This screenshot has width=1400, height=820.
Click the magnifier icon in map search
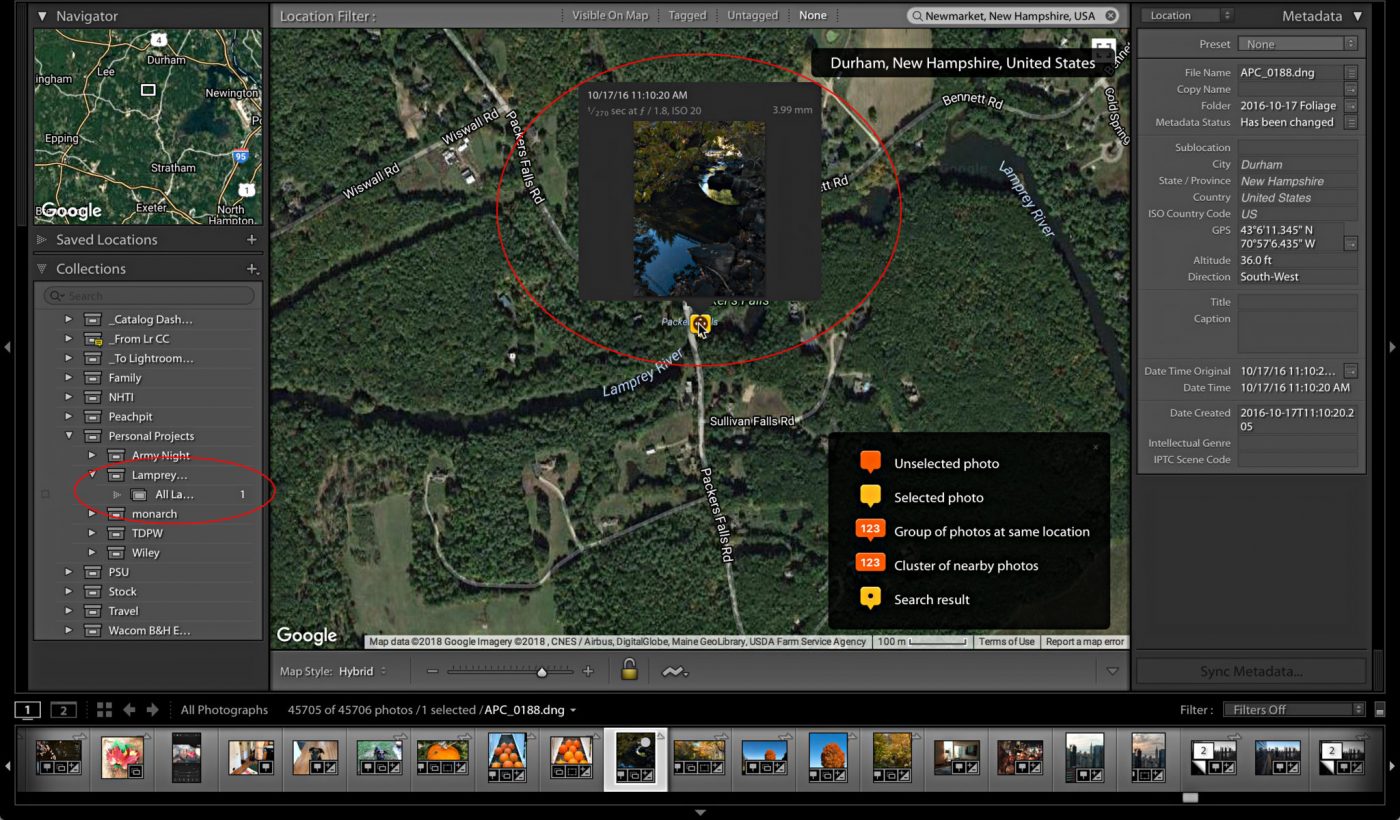tap(917, 16)
